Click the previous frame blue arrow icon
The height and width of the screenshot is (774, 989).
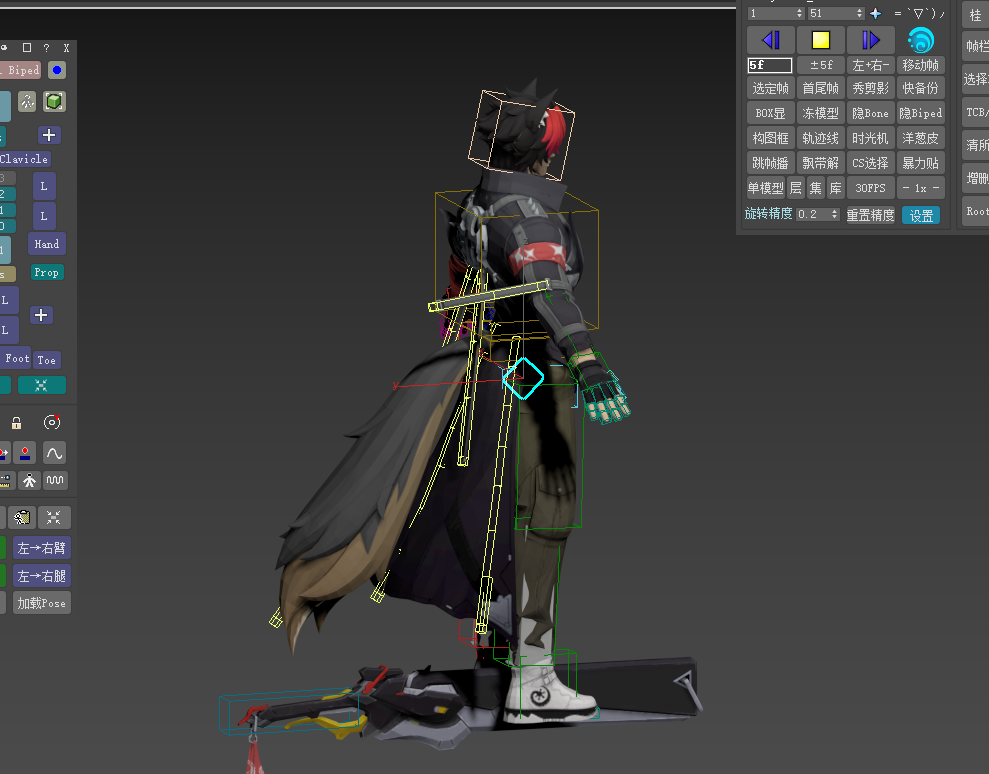[770, 39]
